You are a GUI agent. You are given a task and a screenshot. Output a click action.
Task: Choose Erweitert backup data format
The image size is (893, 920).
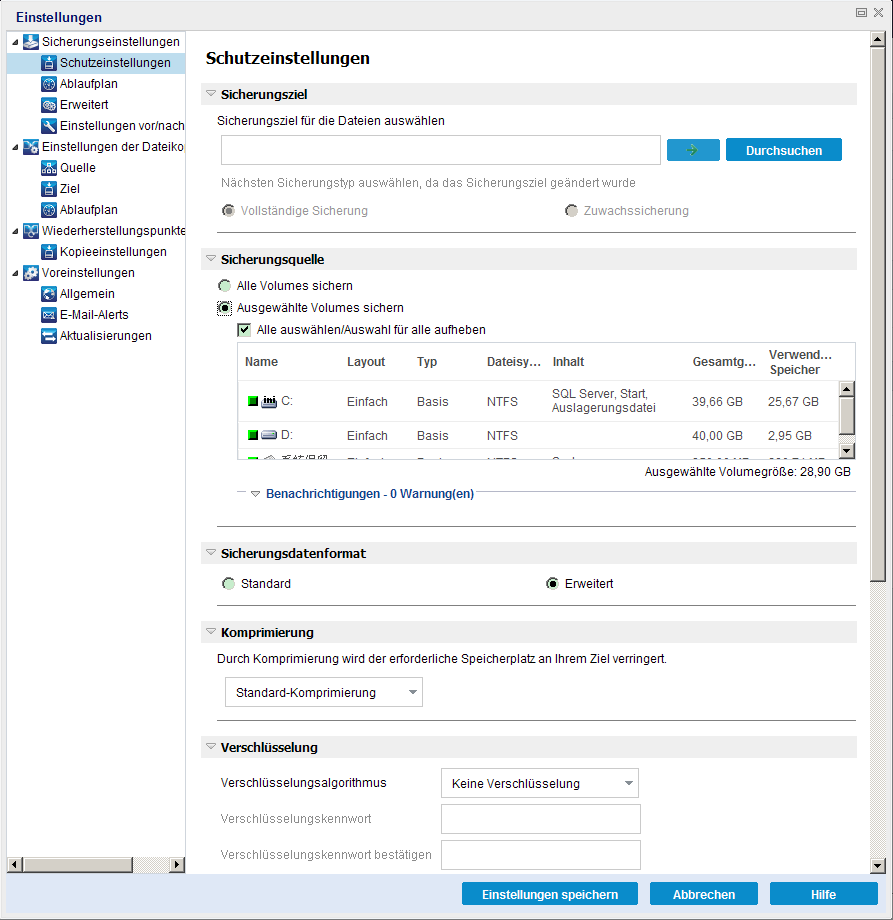[x=552, y=584]
